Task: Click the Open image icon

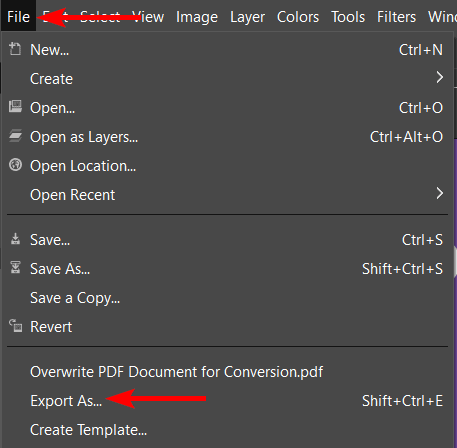Action: coord(15,107)
